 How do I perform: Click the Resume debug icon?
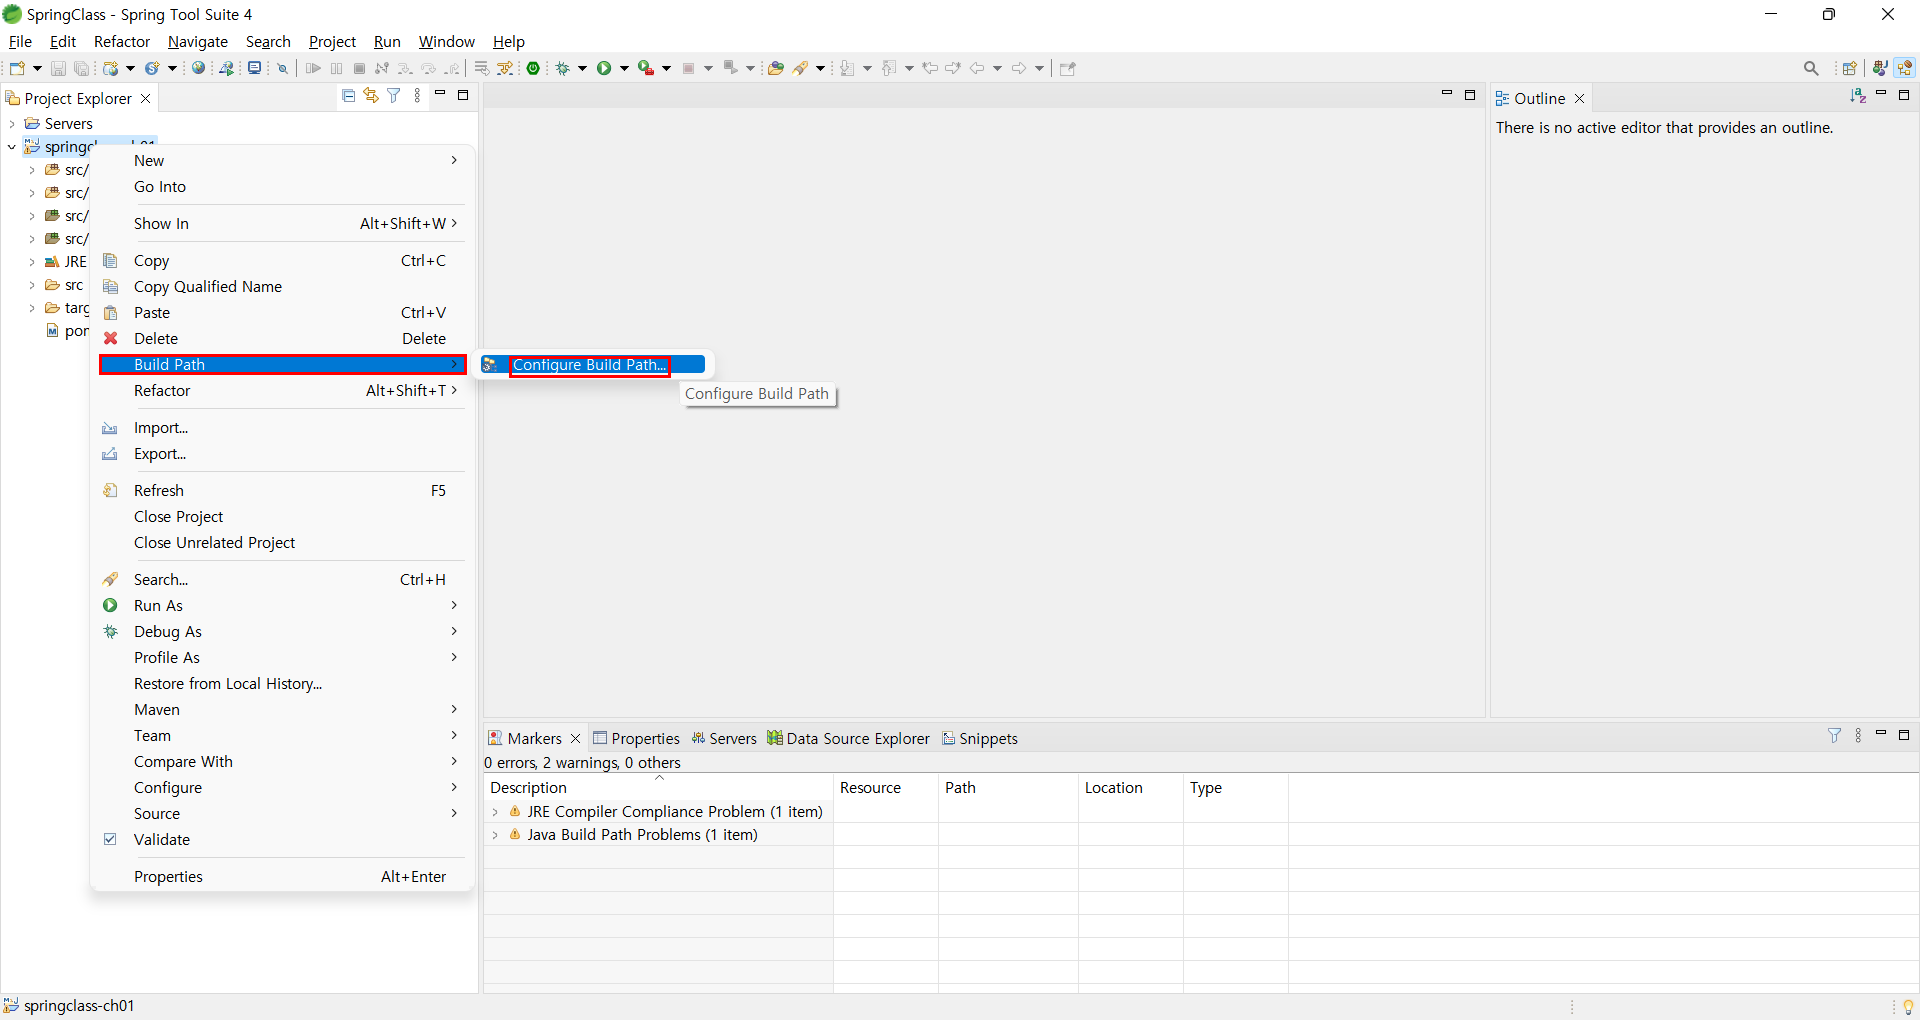click(x=313, y=68)
